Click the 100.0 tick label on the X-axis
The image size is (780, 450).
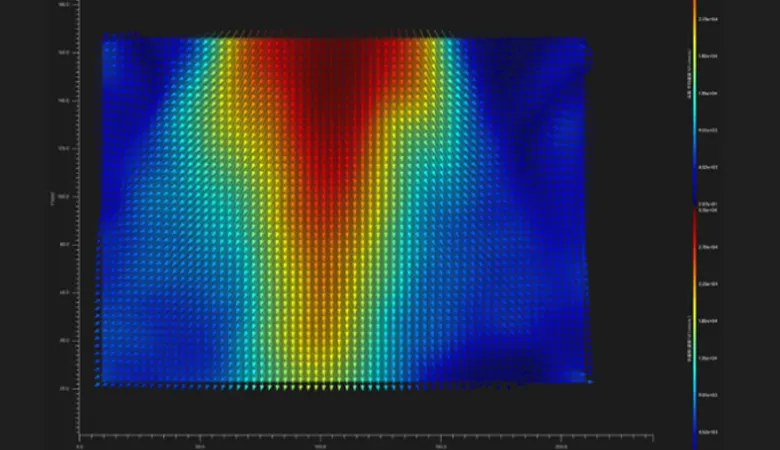click(x=320, y=447)
